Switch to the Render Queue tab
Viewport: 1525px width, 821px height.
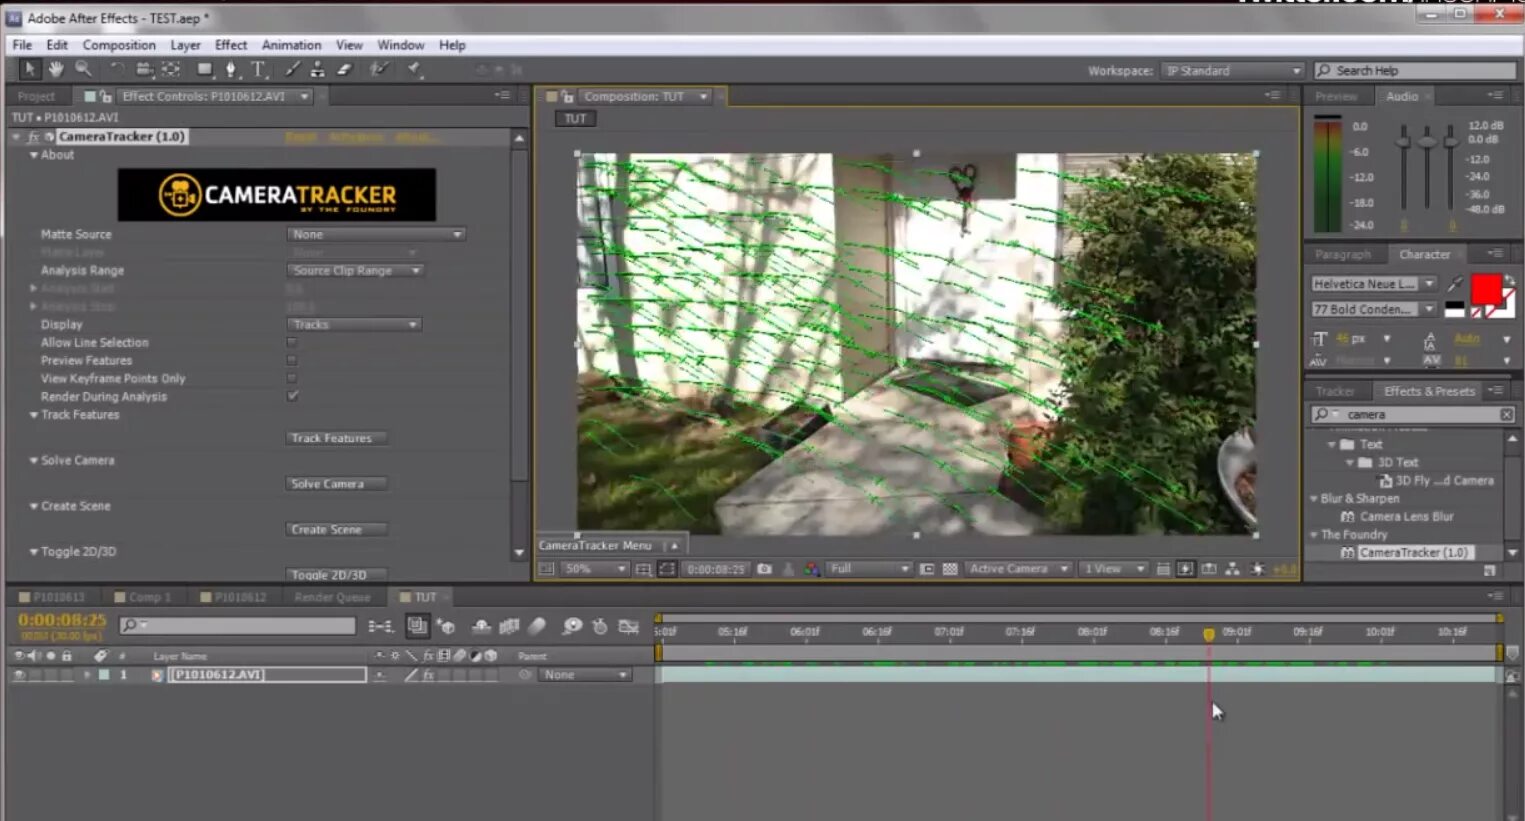(x=332, y=596)
